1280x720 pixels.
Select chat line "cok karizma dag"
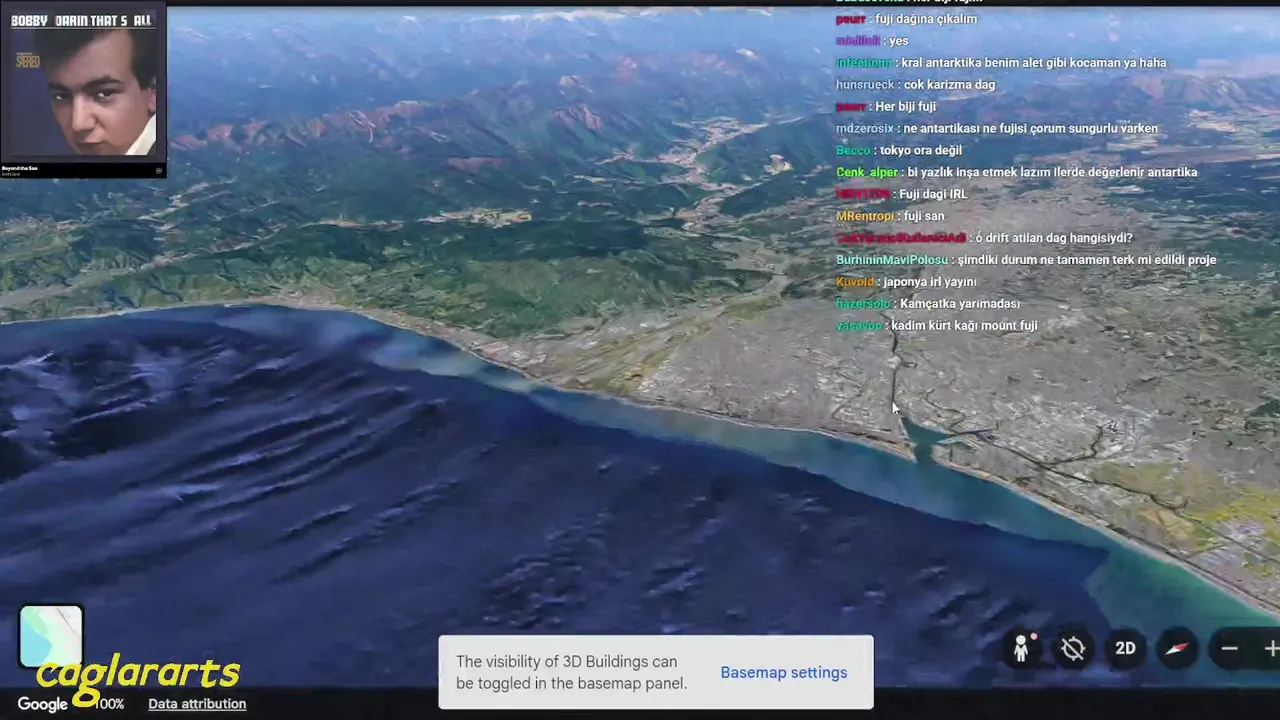949,85
